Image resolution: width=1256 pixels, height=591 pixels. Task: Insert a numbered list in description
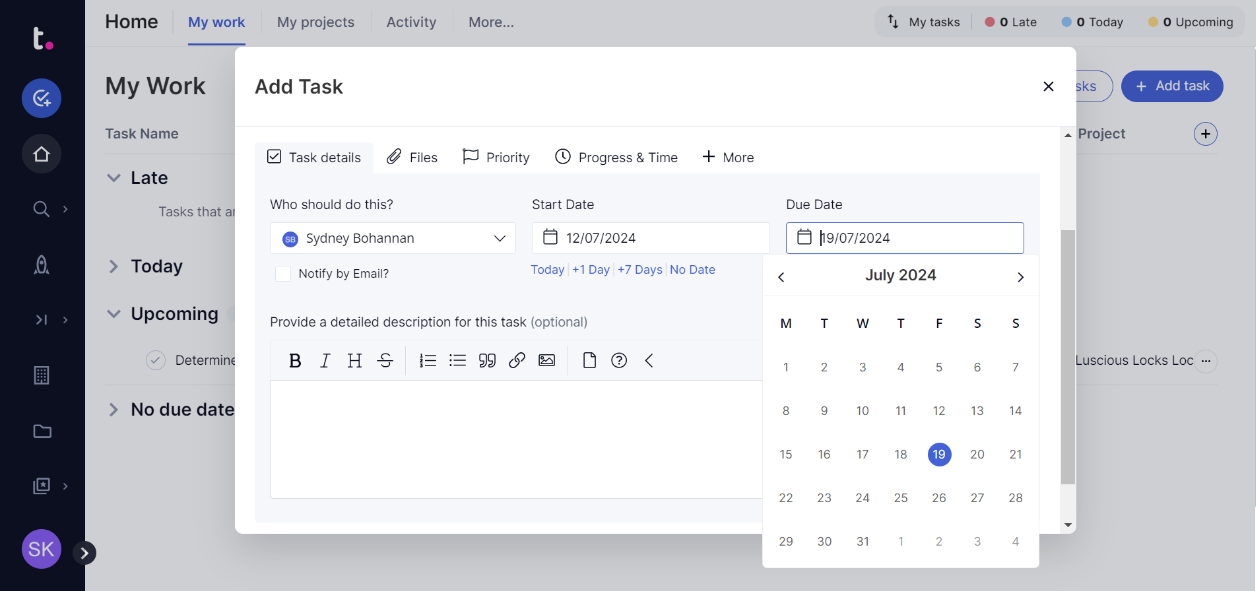coord(428,361)
